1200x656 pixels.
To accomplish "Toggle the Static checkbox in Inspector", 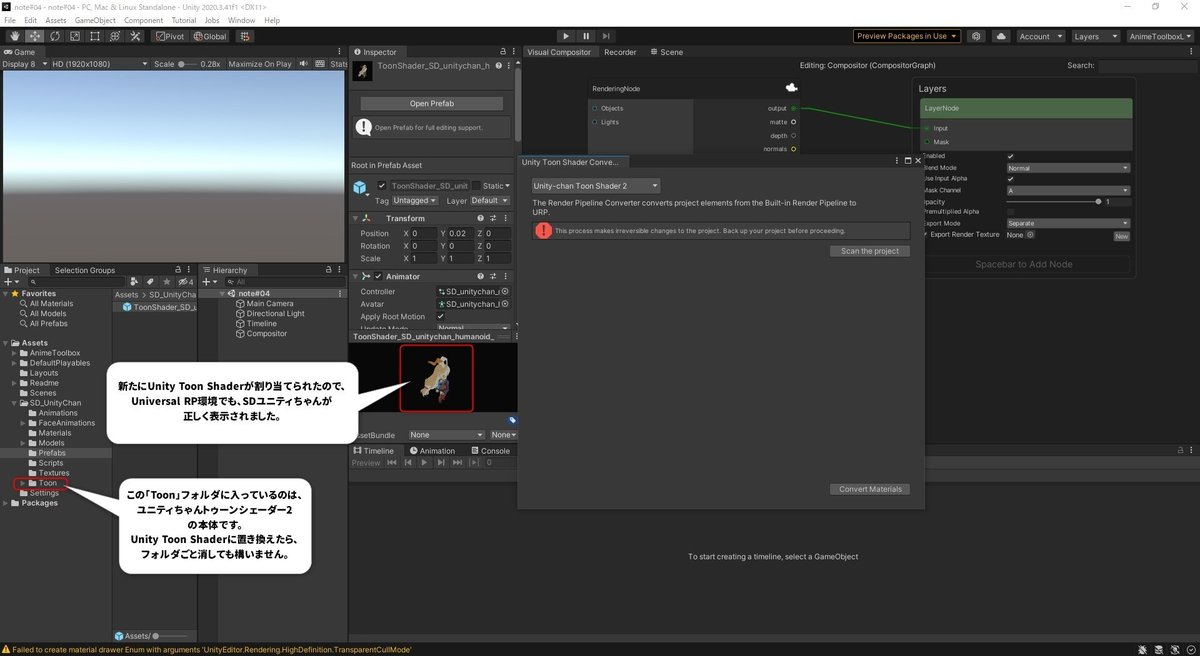I will [x=476, y=185].
